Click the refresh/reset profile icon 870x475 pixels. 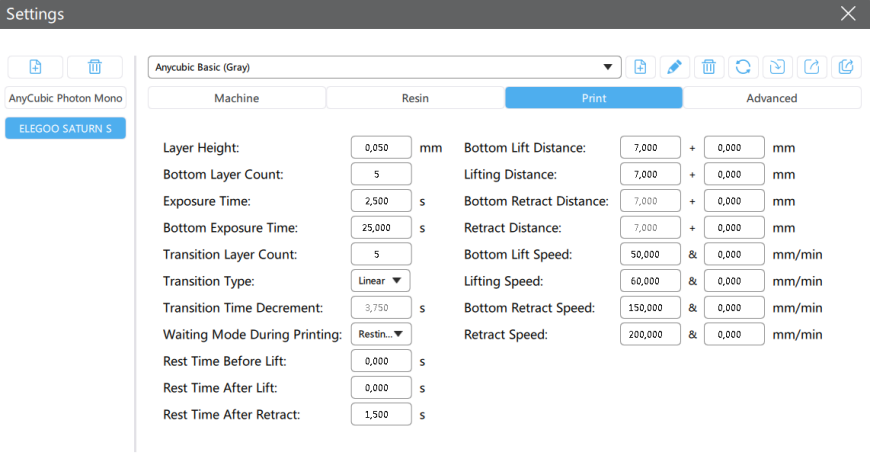pyautogui.click(x=742, y=67)
